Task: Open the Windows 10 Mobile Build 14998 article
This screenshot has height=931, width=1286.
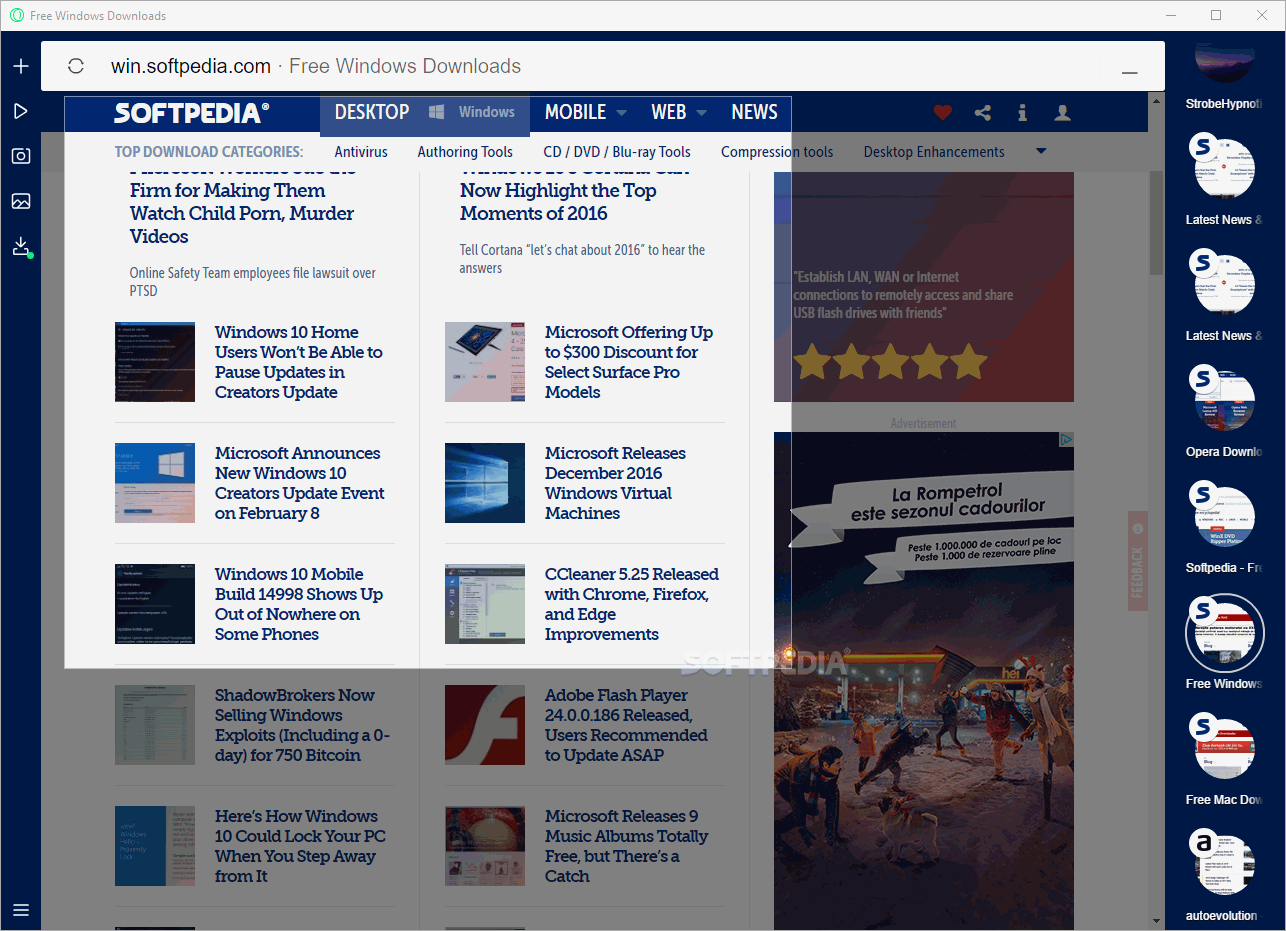Action: tap(299, 604)
